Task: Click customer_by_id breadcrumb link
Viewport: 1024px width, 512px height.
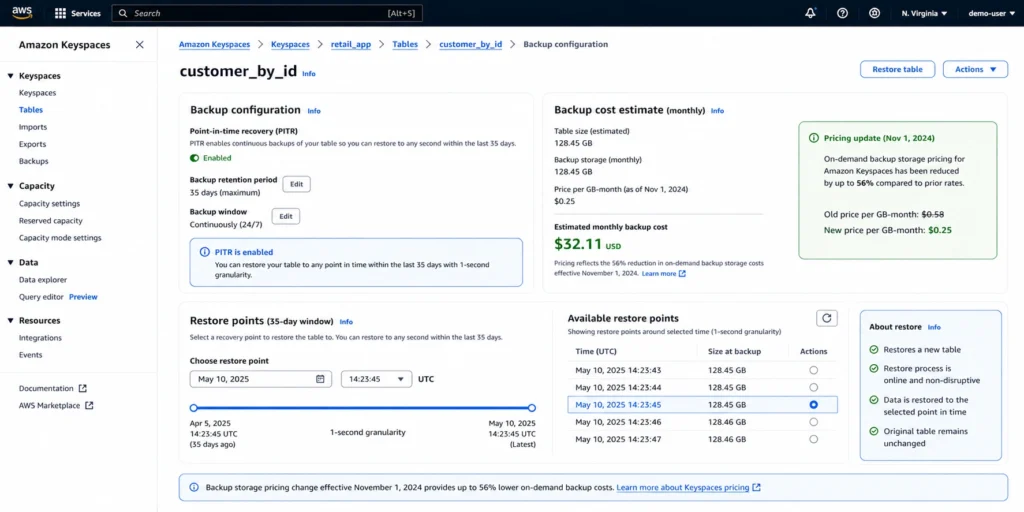Action: point(471,44)
